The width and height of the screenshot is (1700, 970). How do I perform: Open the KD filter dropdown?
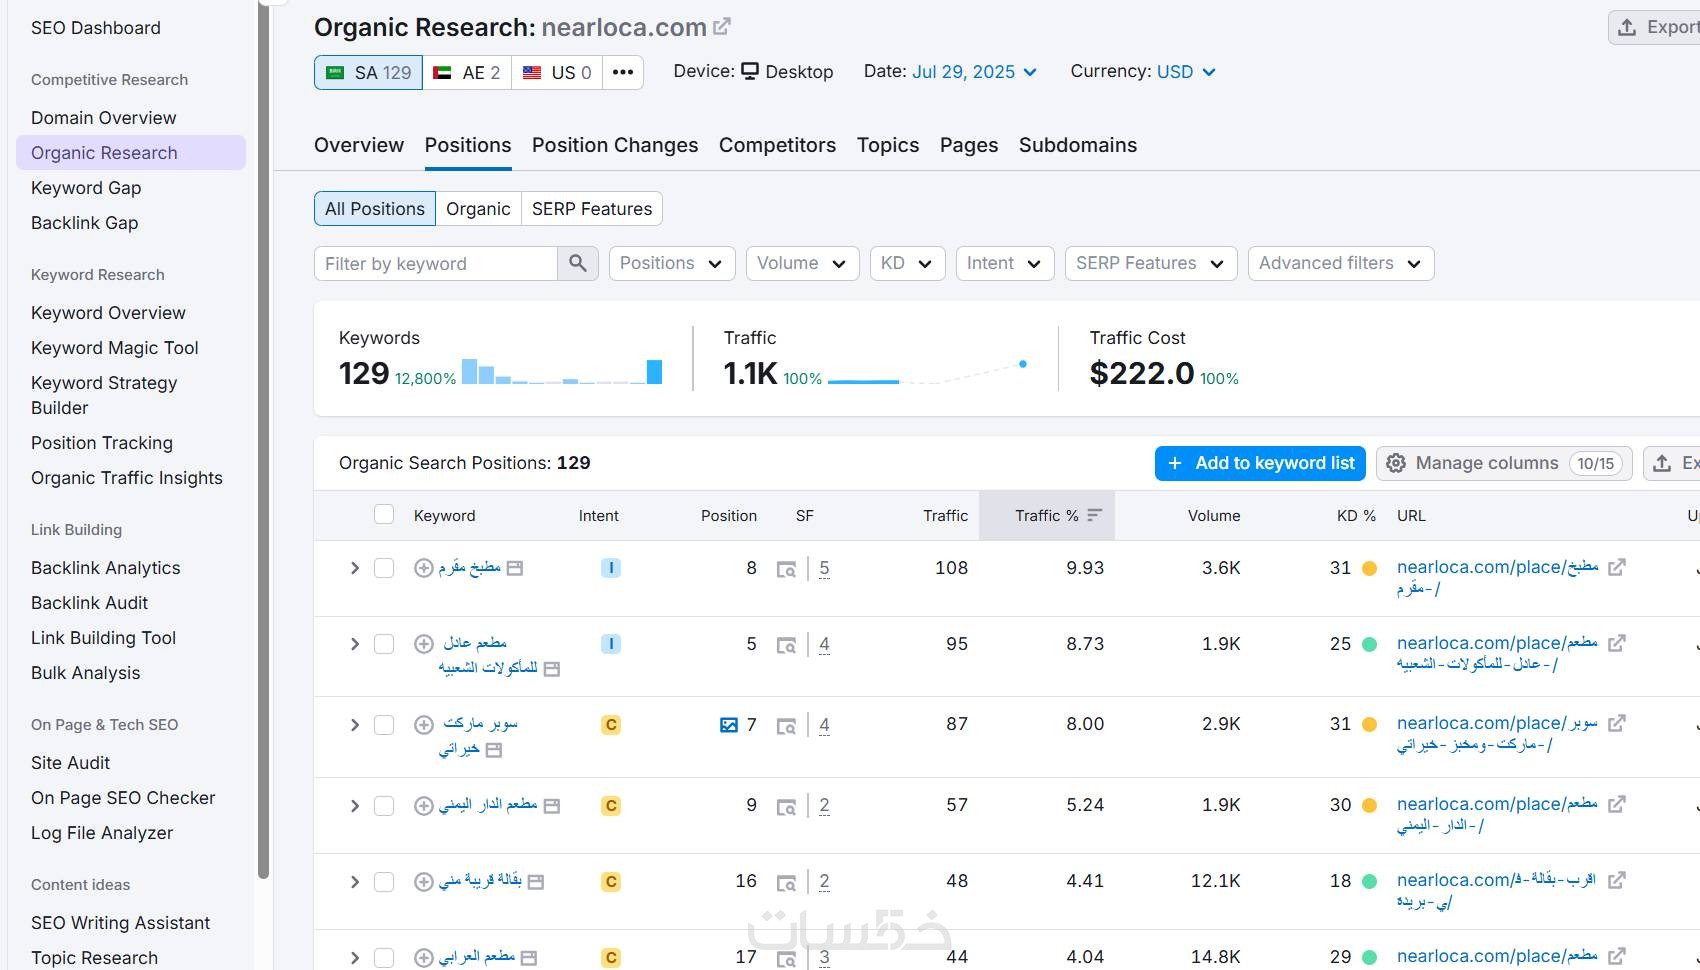pos(907,263)
